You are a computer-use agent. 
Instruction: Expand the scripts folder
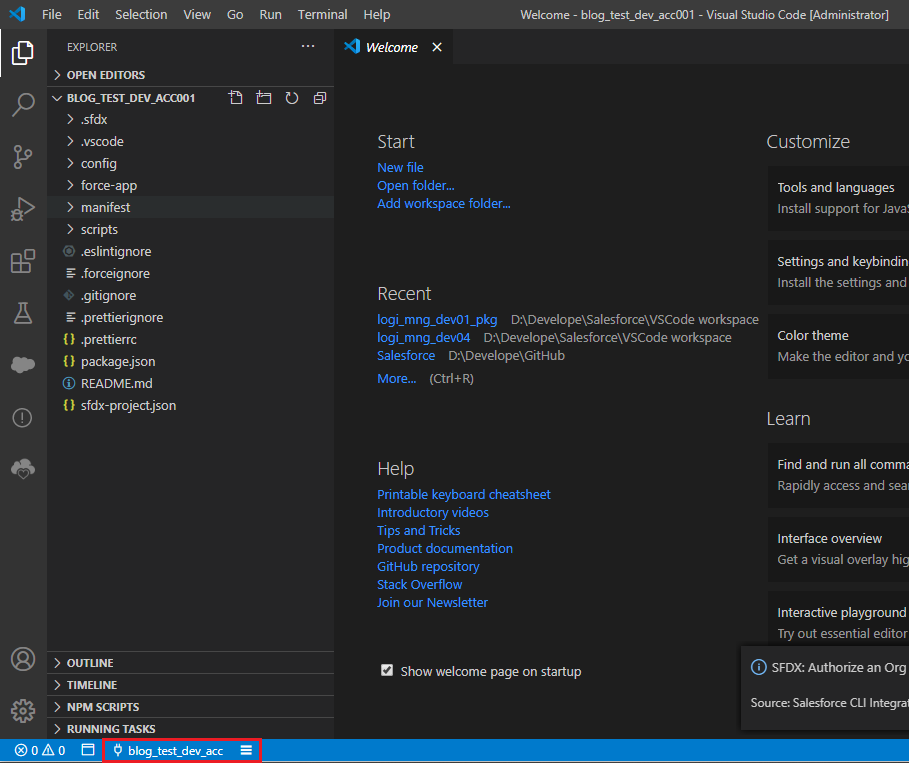tap(190, 230)
